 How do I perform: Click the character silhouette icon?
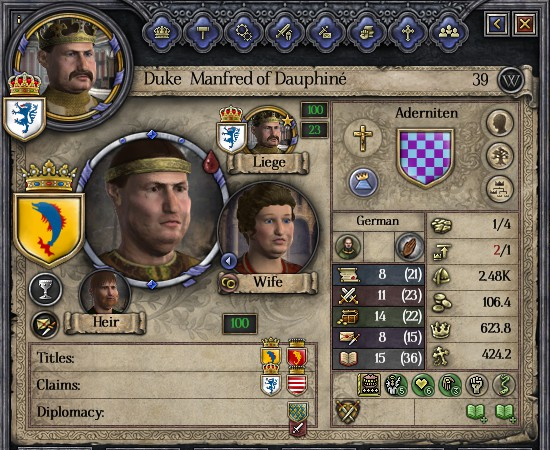tap(500, 123)
